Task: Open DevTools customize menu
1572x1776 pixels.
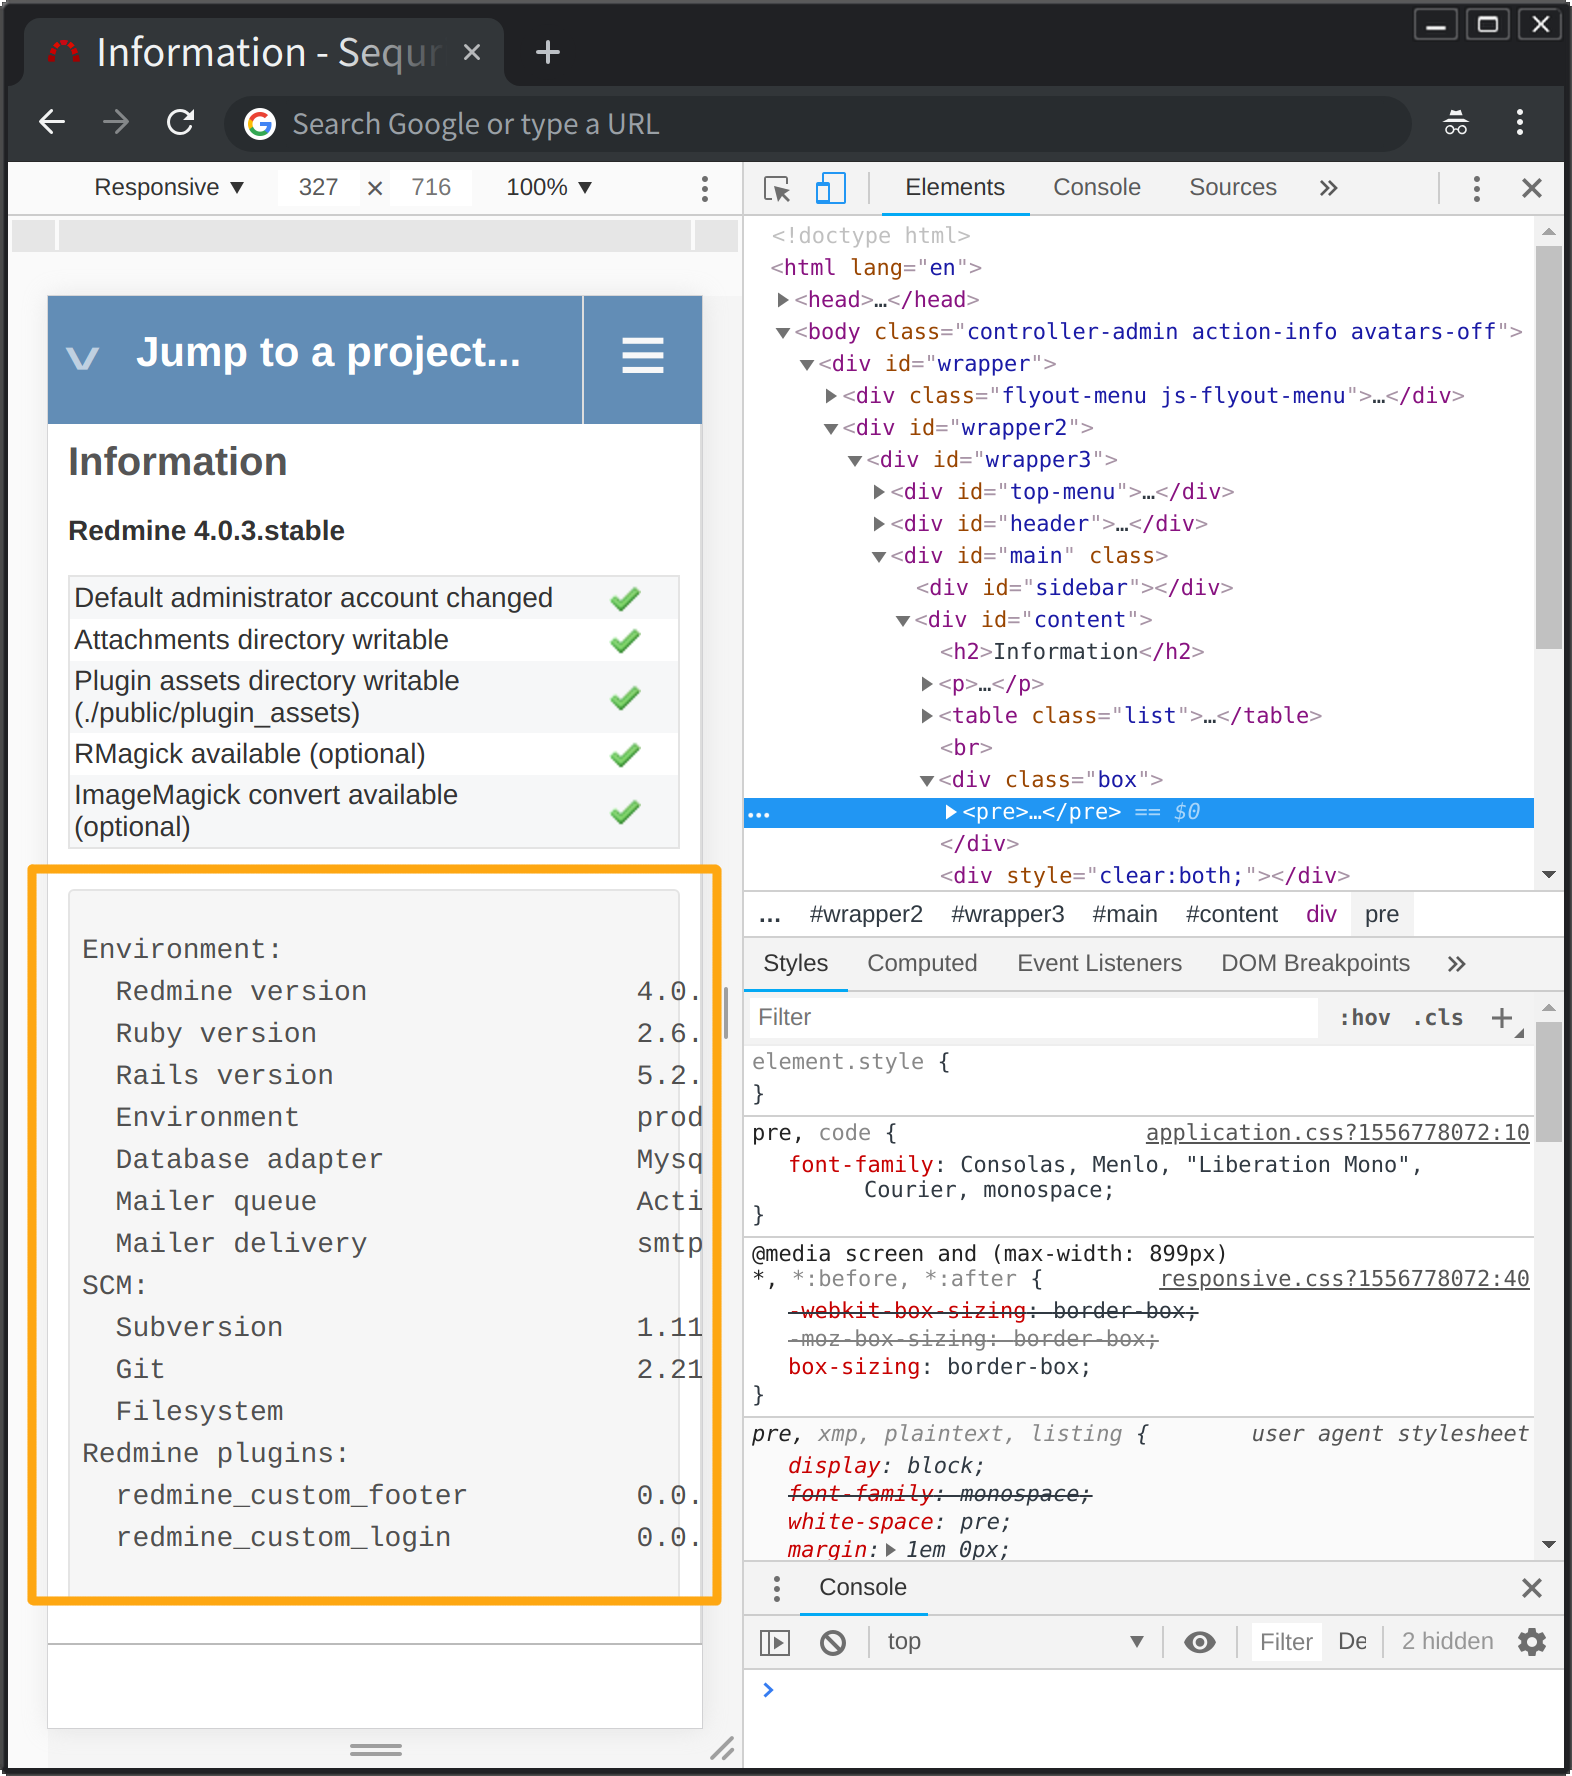Action: [x=1477, y=189]
